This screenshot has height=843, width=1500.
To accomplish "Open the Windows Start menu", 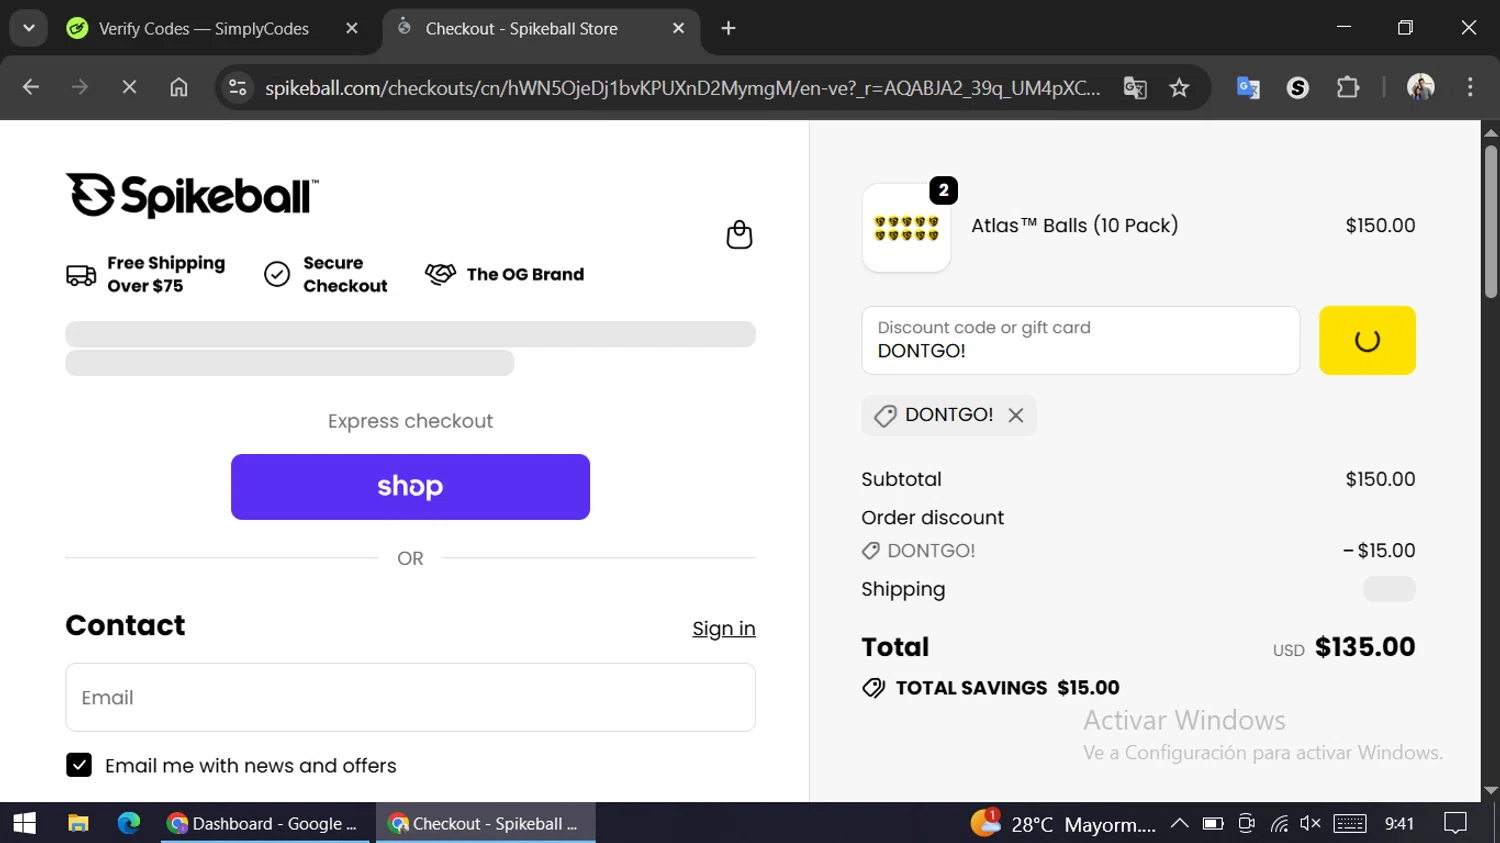I will 25,823.
